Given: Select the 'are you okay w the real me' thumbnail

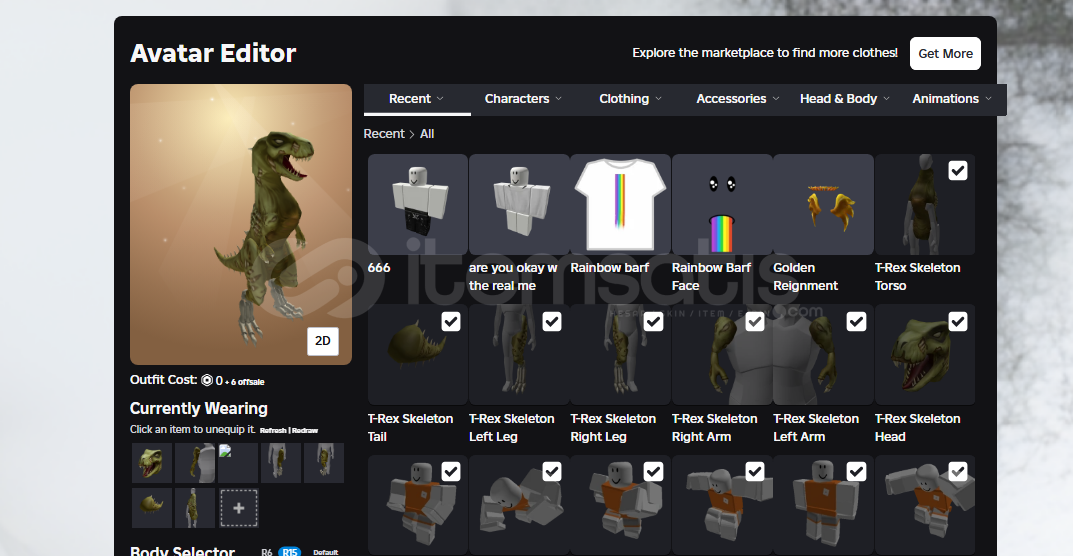Looking at the screenshot, I should [x=519, y=205].
